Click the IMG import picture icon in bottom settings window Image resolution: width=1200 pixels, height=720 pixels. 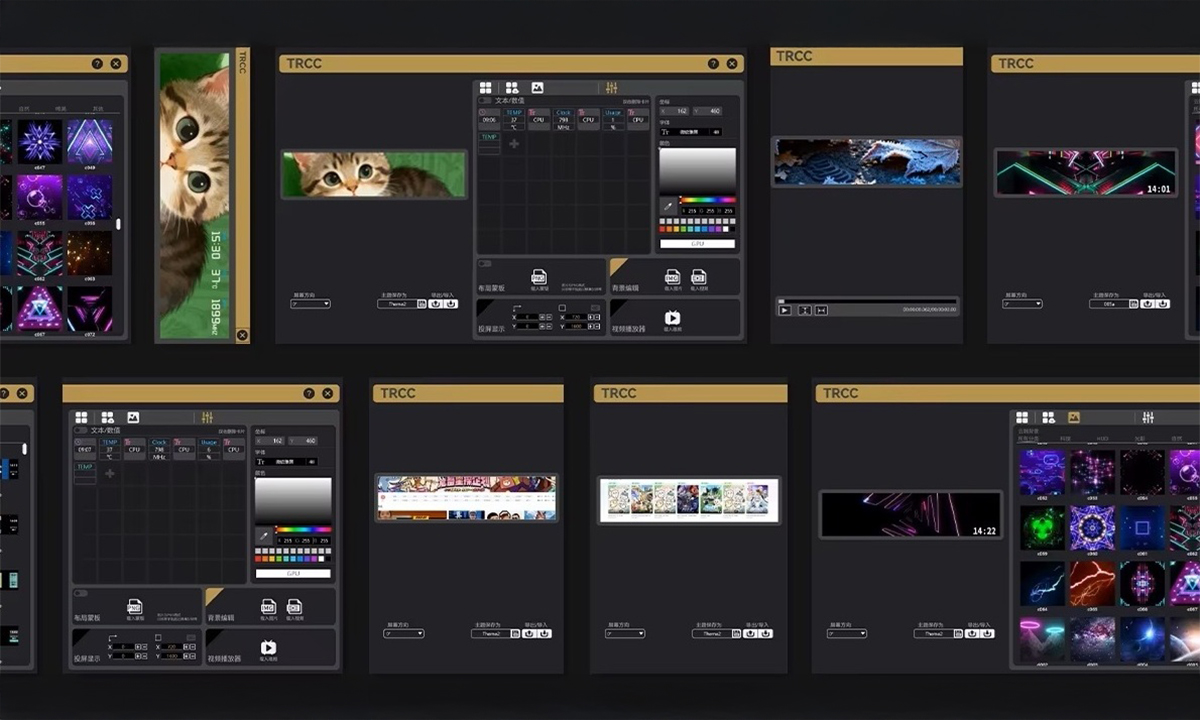coord(268,607)
